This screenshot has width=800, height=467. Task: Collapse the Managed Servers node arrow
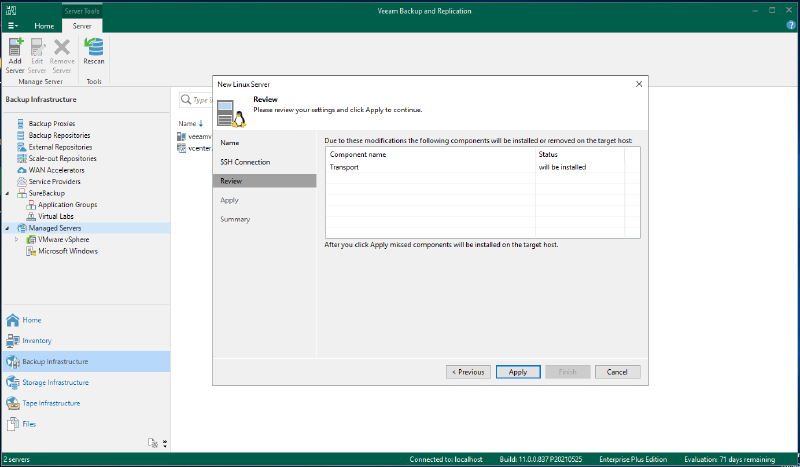(7, 228)
